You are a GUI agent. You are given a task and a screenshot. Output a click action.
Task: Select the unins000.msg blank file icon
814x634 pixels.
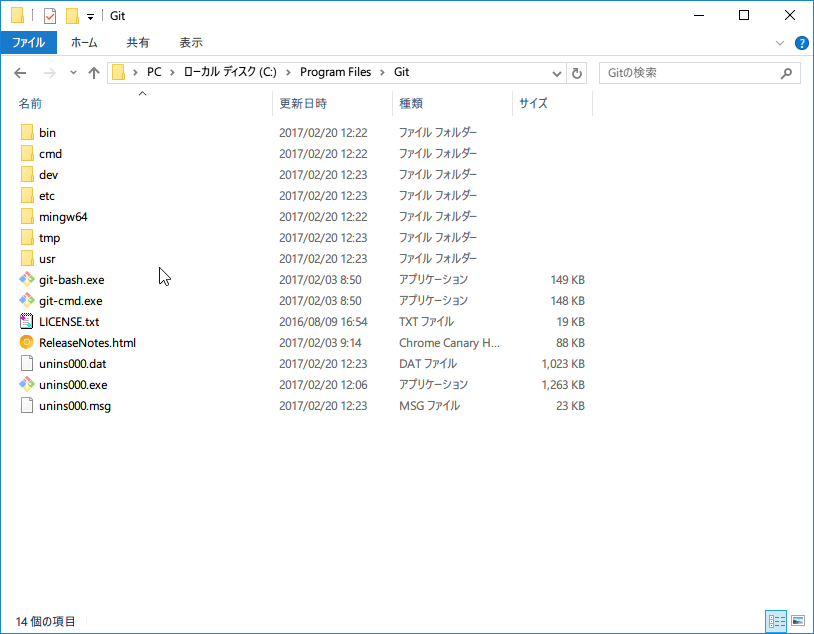27,406
